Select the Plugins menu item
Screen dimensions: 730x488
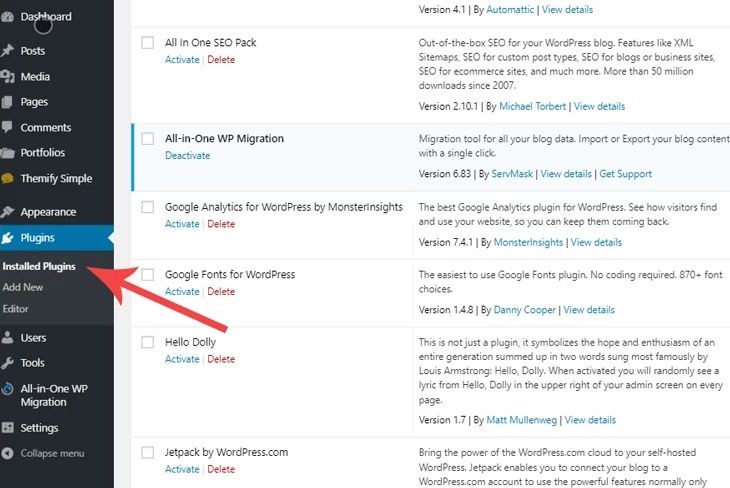coord(37,238)
